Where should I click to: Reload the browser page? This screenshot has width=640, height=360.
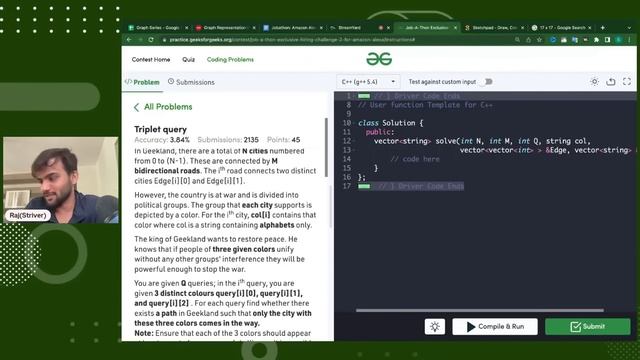click(151, 40)
